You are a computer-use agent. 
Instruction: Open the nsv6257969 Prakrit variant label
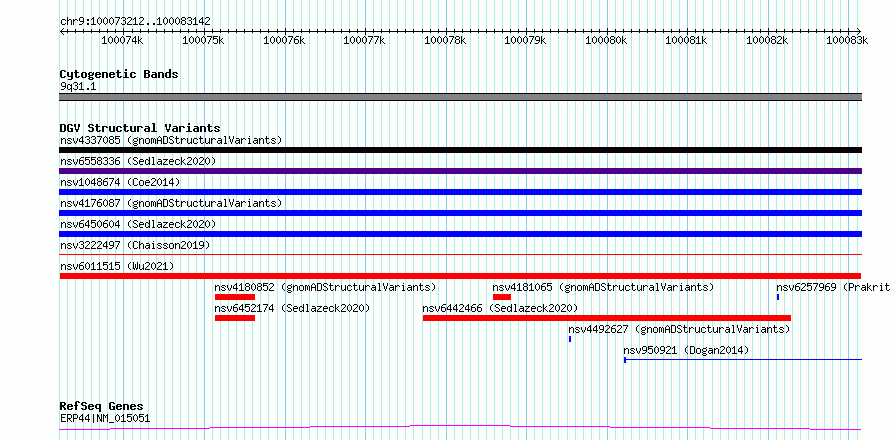833,287
